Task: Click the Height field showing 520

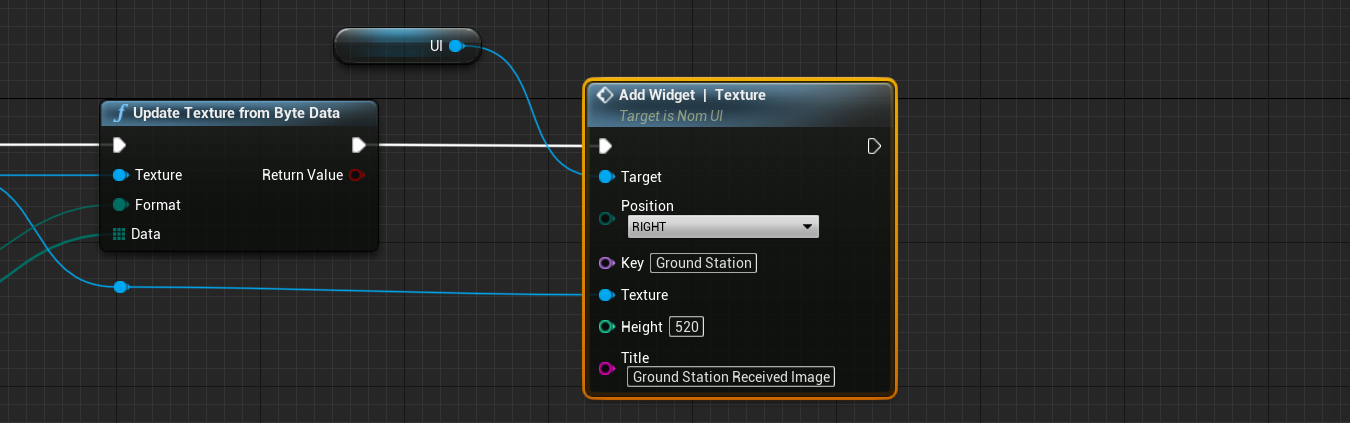Action: coord(685,327)
